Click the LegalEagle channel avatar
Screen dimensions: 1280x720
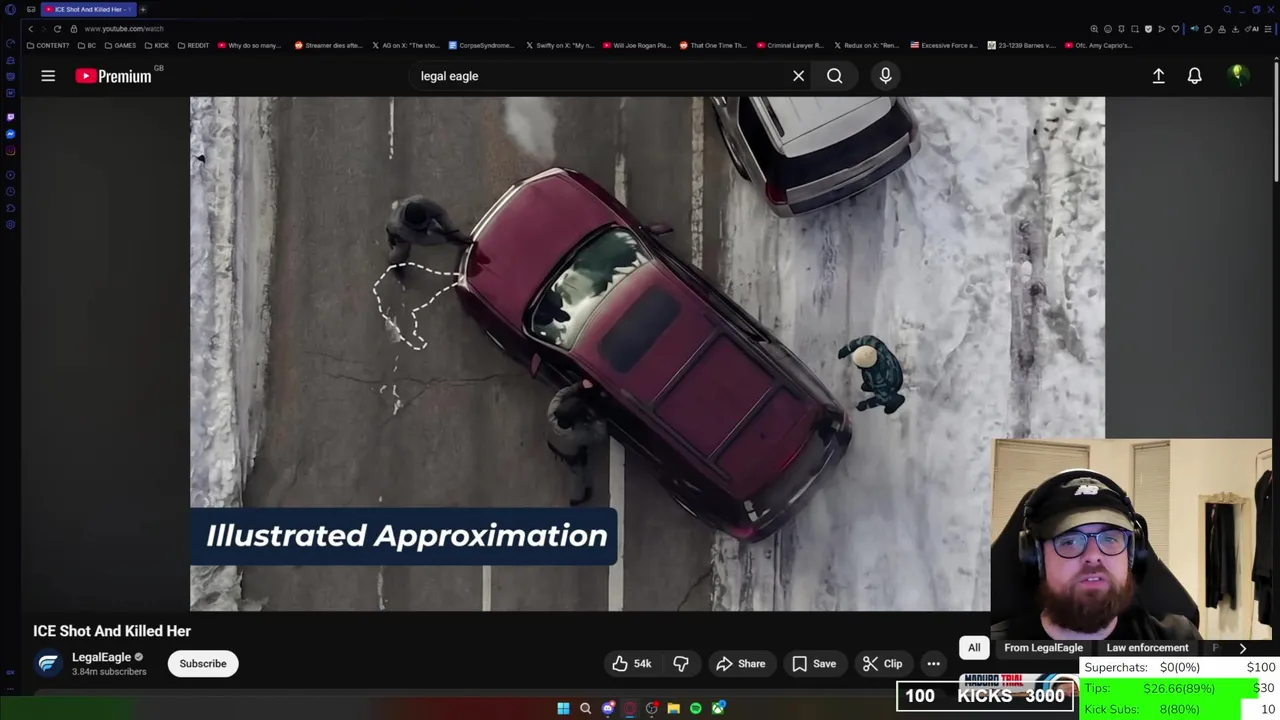tap(48, 664)
